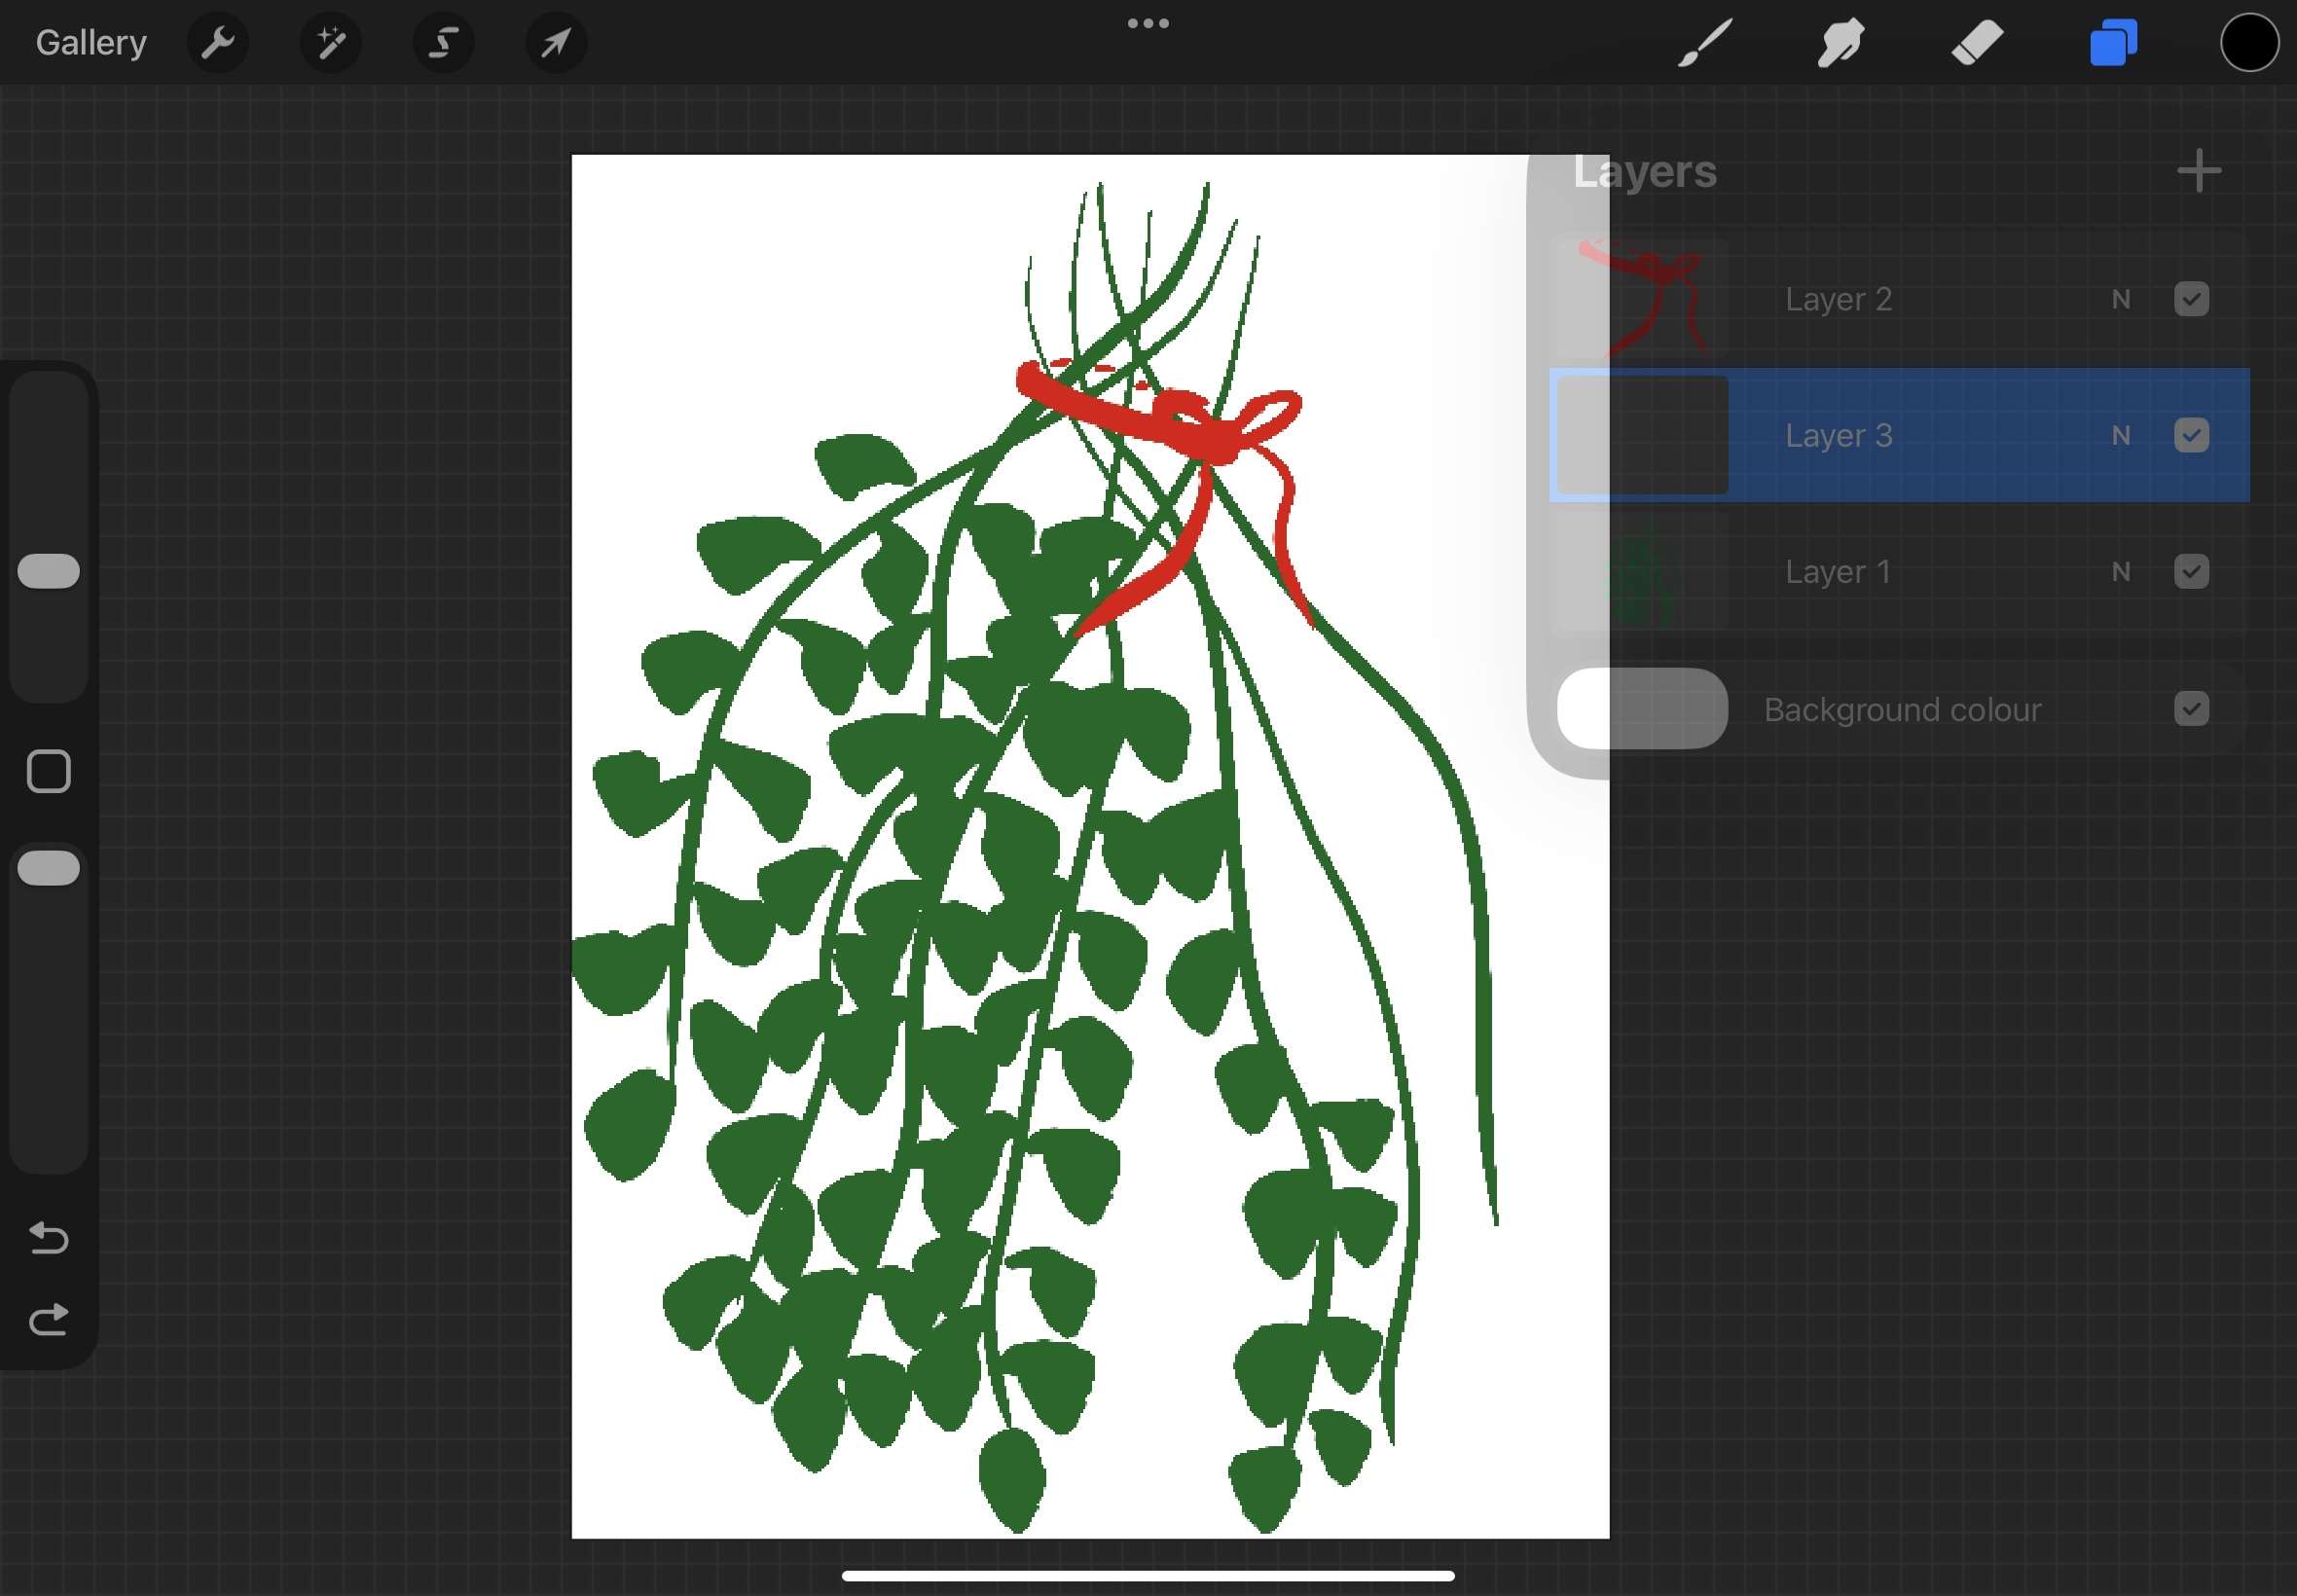2297x1596 pixels.
Task: Open the black active colour swatch
Action: [x=2249, y=43]
